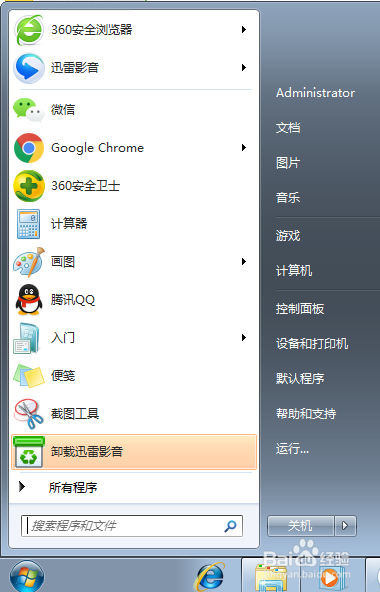Click the 所有程序 label
The width and height of the screenshot is (380, 592).
coord(73,487)
